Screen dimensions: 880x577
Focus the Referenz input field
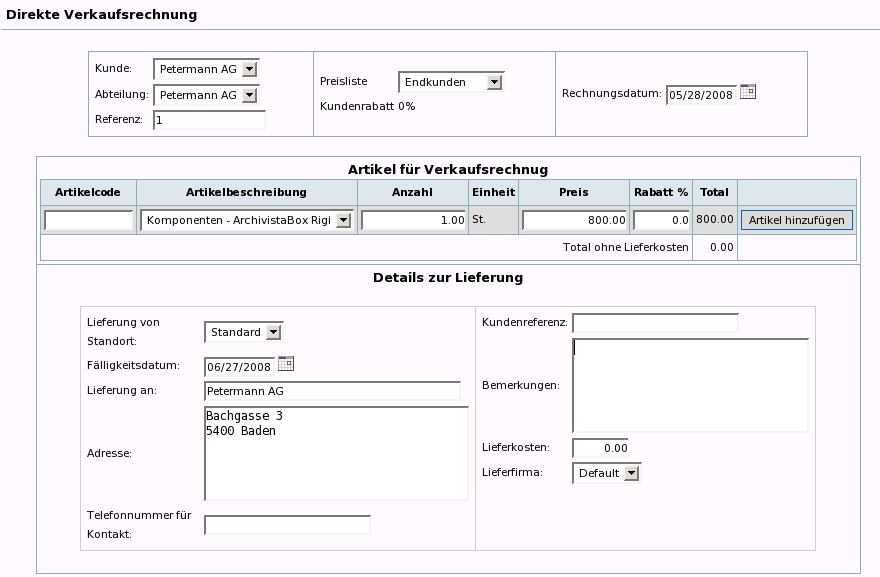coord(209,120)
